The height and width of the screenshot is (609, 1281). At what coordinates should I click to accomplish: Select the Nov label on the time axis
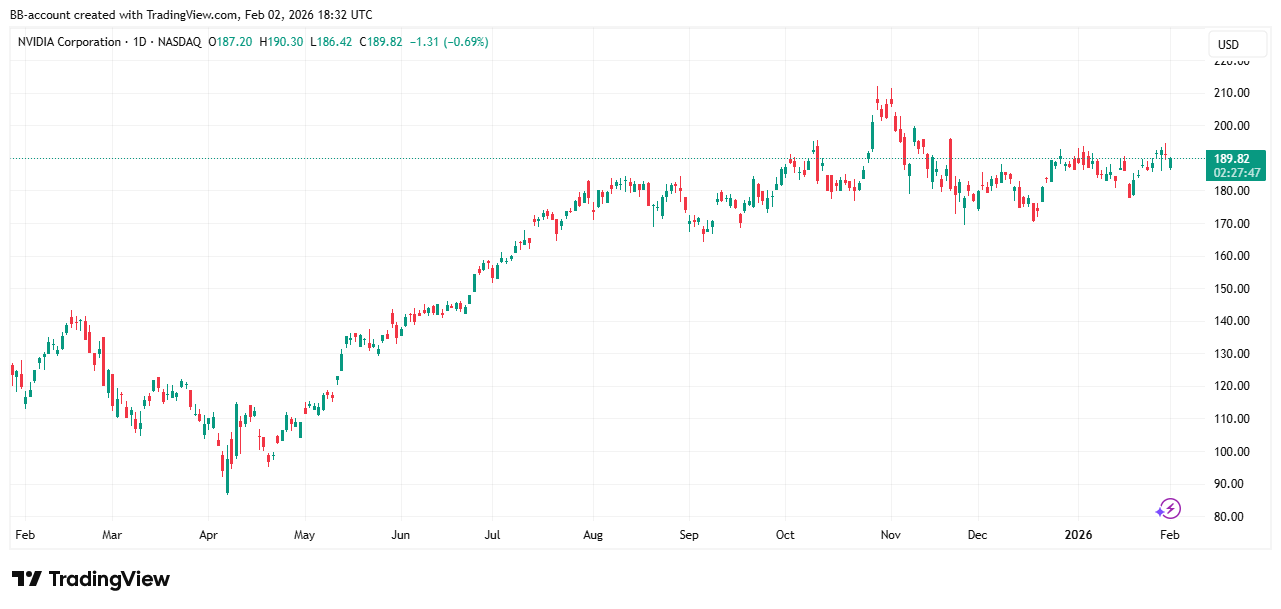tap(891, 535)
